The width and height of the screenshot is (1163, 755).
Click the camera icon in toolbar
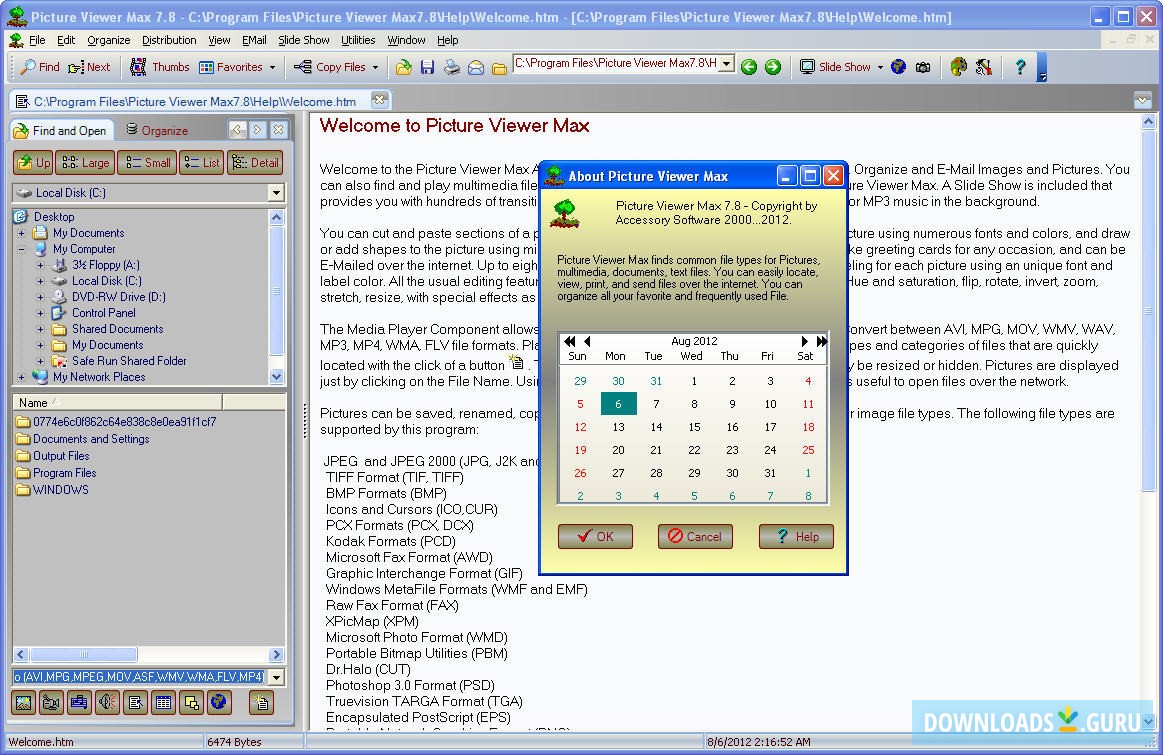pos(923,67)
